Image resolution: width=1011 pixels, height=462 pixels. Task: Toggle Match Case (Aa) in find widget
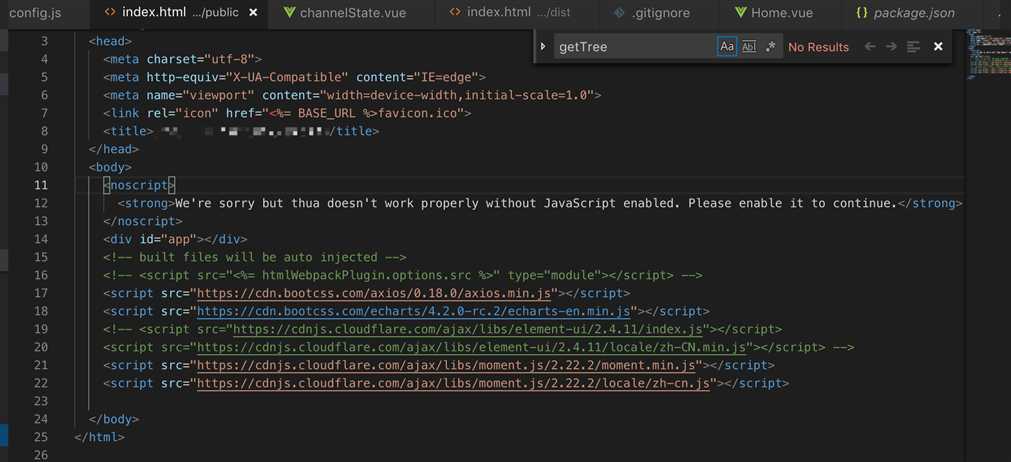click(x=727, y=46)
